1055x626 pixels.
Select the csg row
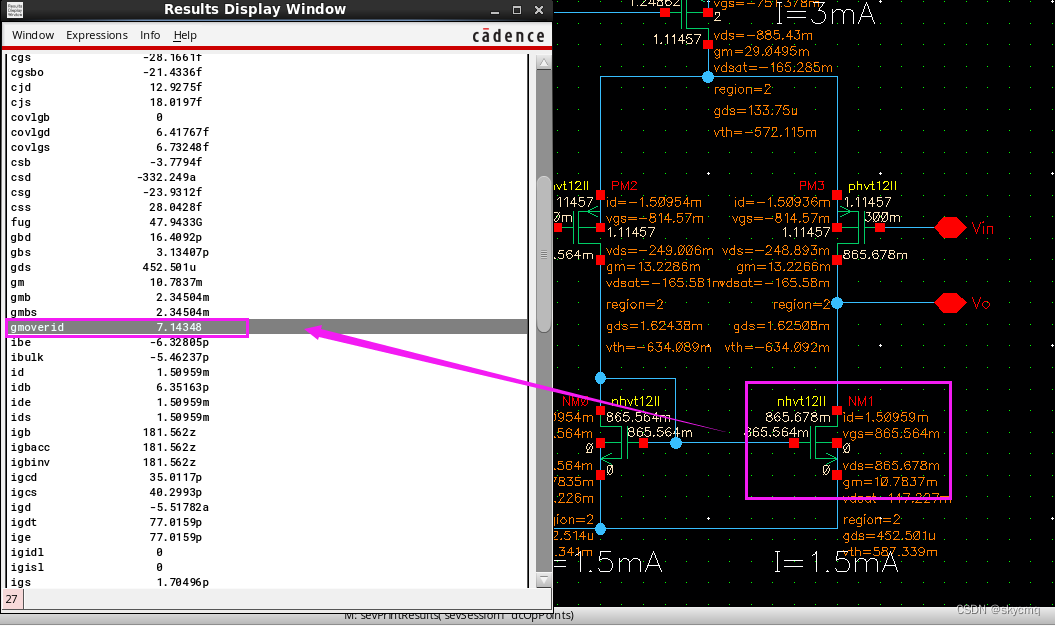coord(266,192)
